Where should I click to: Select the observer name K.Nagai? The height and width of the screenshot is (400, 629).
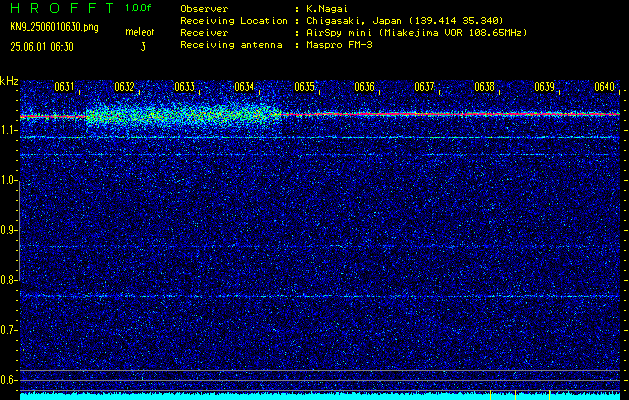click(327, 9)
